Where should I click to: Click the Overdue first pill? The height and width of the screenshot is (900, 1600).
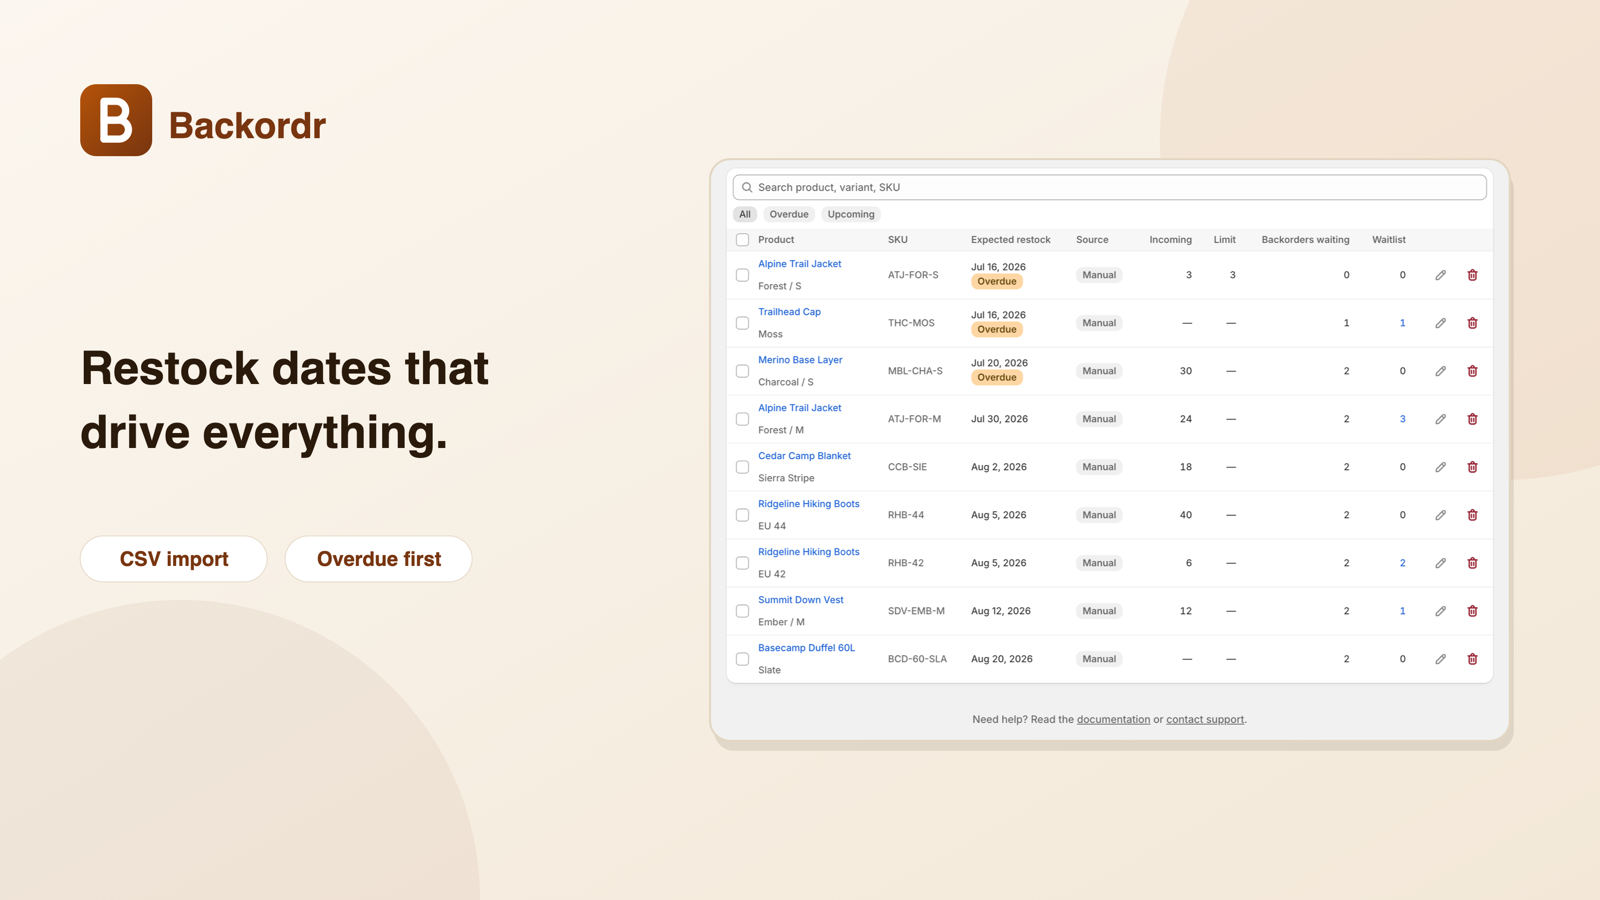point(379,559)
